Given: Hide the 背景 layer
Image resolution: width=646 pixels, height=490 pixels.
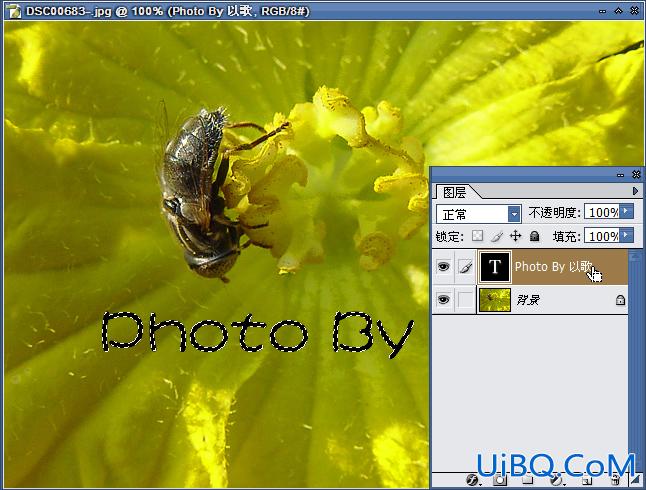Looking at the screenshot, I should 443,300.
